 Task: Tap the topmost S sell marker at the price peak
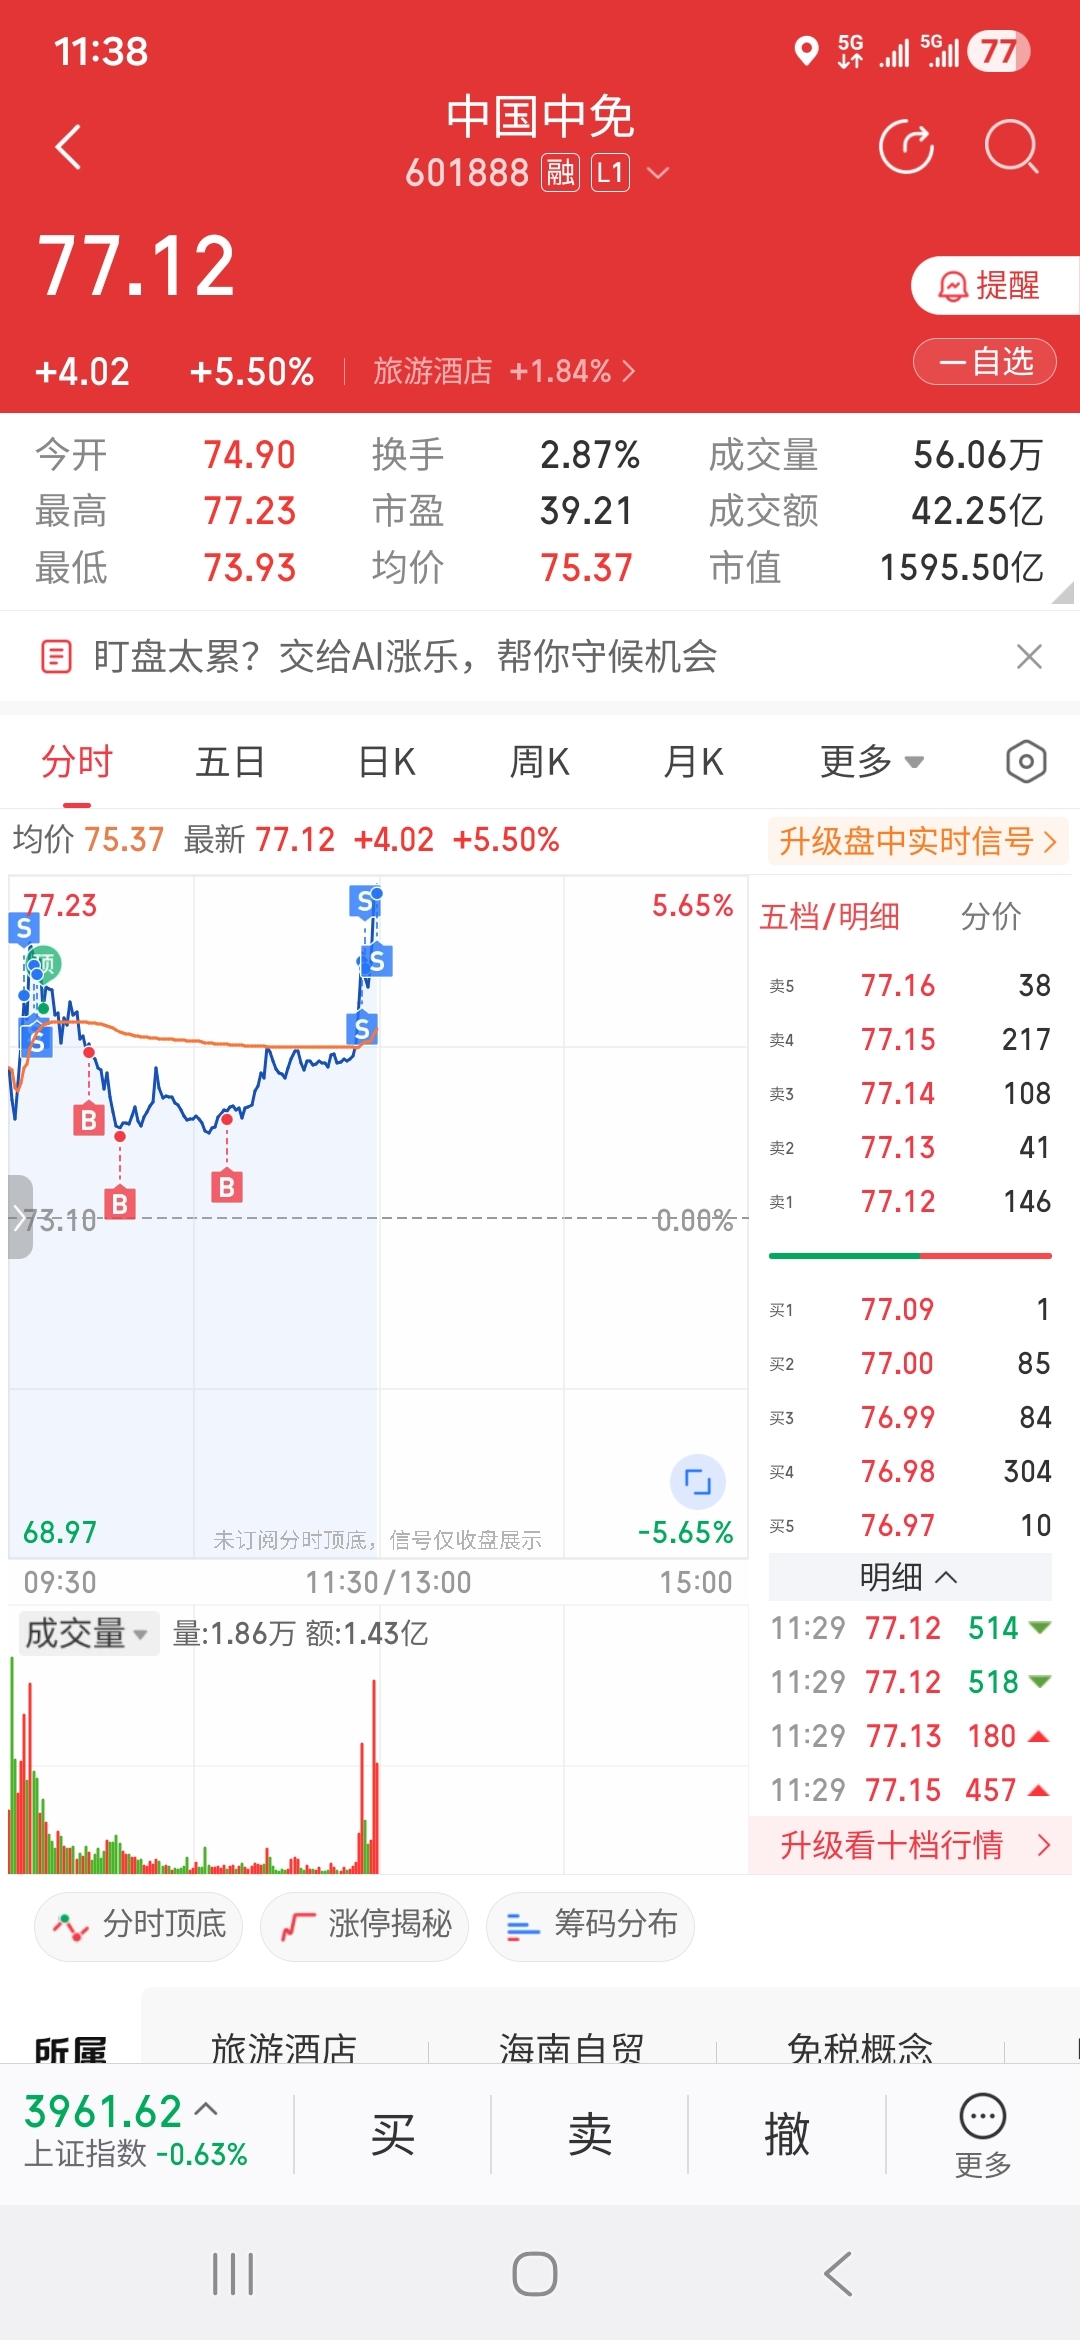(x=365, y=902)
